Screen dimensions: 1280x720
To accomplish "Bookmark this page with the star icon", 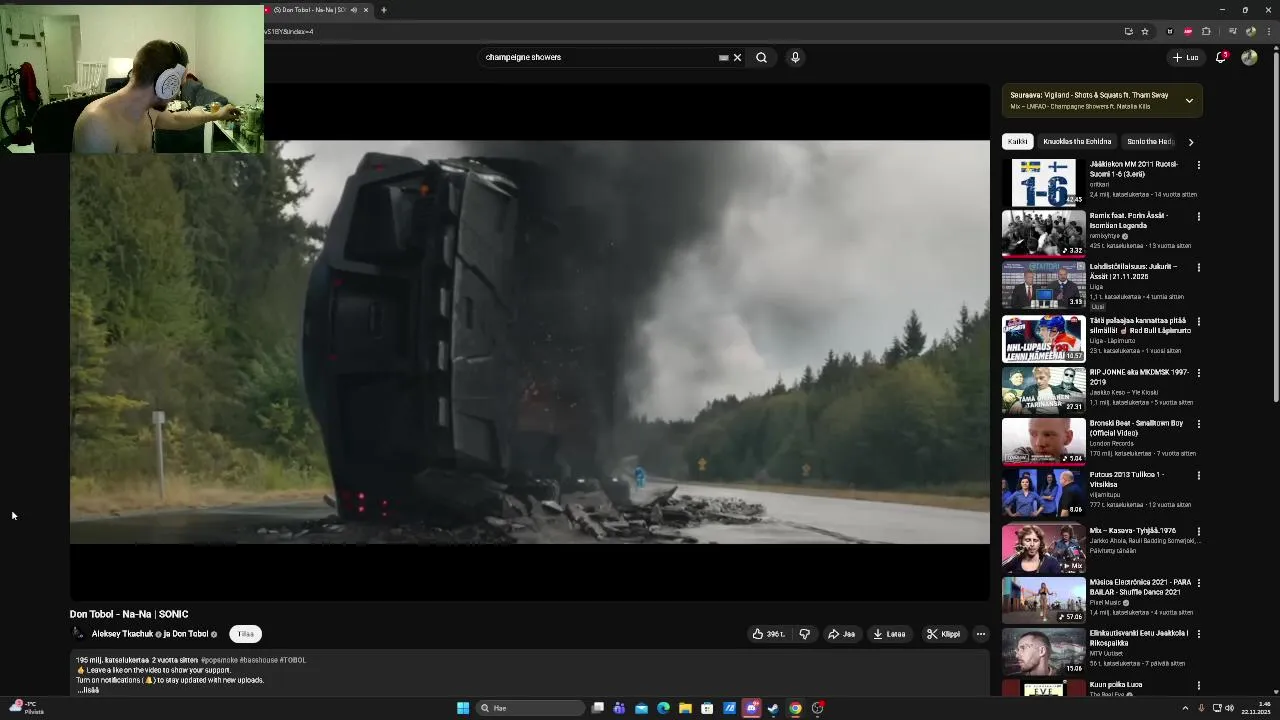I will tap(1145, 31).
